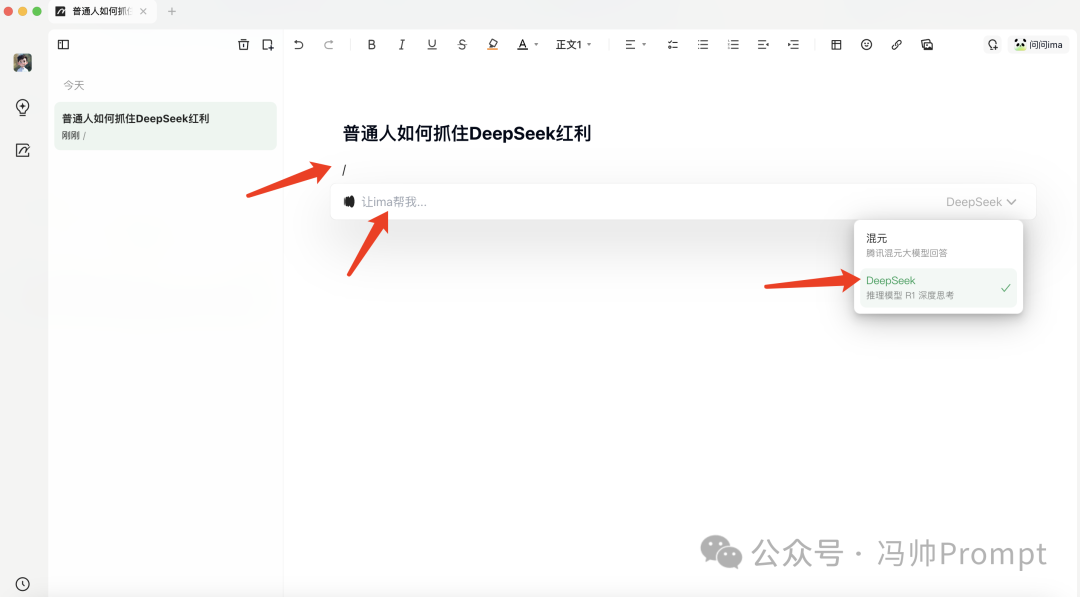
Task: Select the note 普通人如何抓住DeepSeek红利 in list
Action: point(165,126)
